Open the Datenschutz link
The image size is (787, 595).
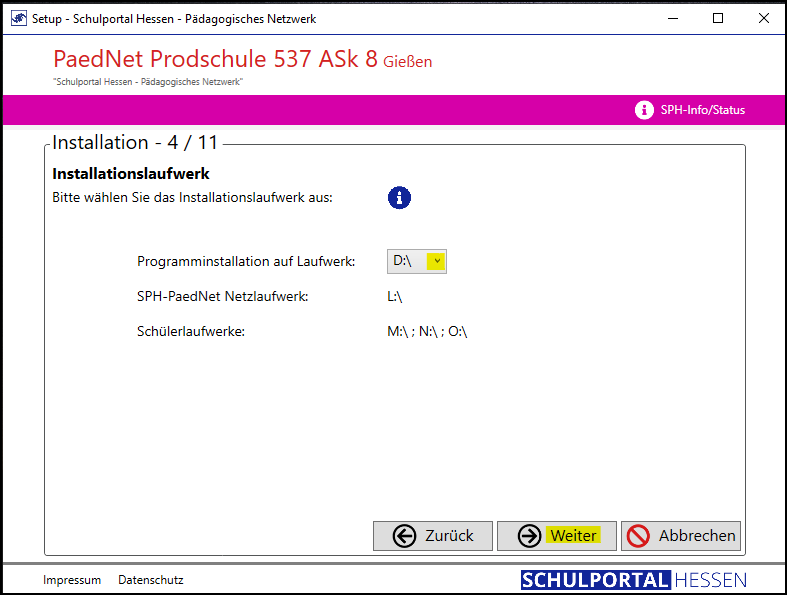(x=151, y=580)
